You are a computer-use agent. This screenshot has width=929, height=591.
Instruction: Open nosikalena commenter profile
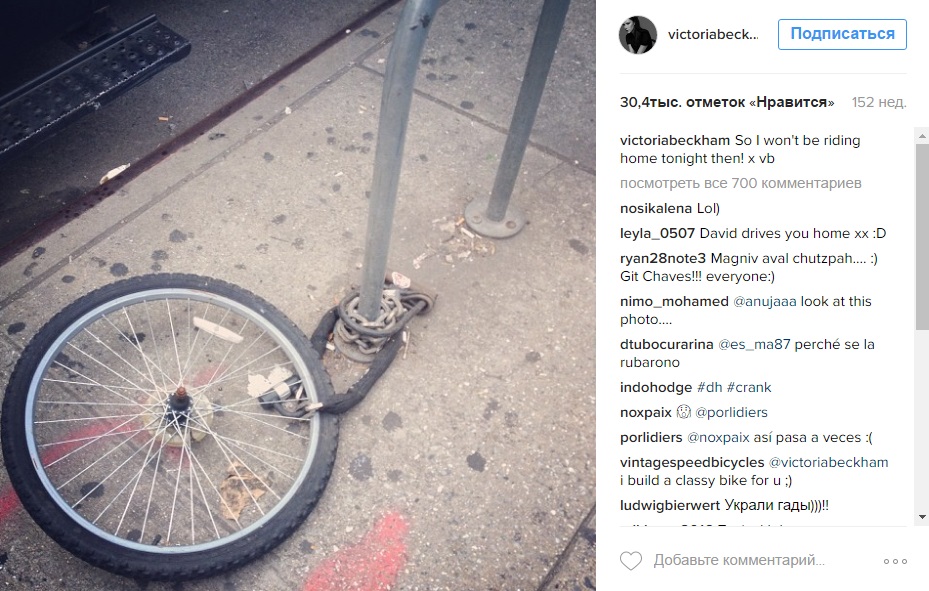pyautogui.click(x=656, y=208)
